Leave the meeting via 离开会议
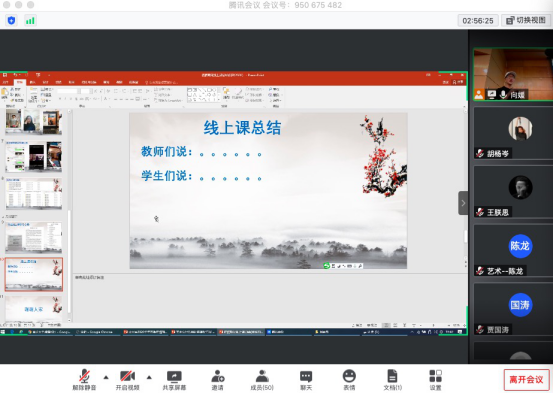553x393 pixels. pyautogui.click(x=526, y=380)
